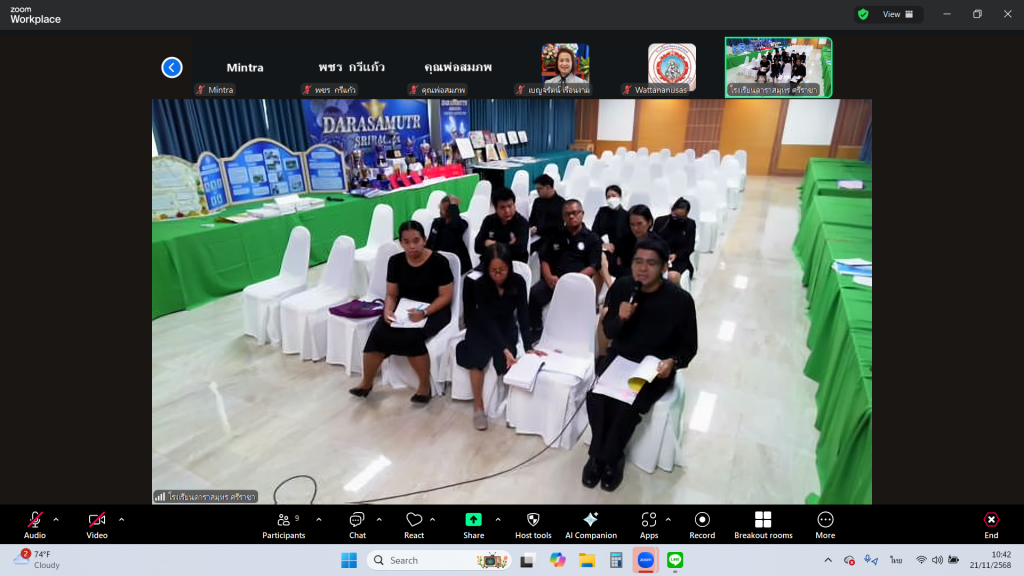The height and width of the screenshot is (576, 1024).
Task: Open the React emoji menu
Action: pos(414,524)
